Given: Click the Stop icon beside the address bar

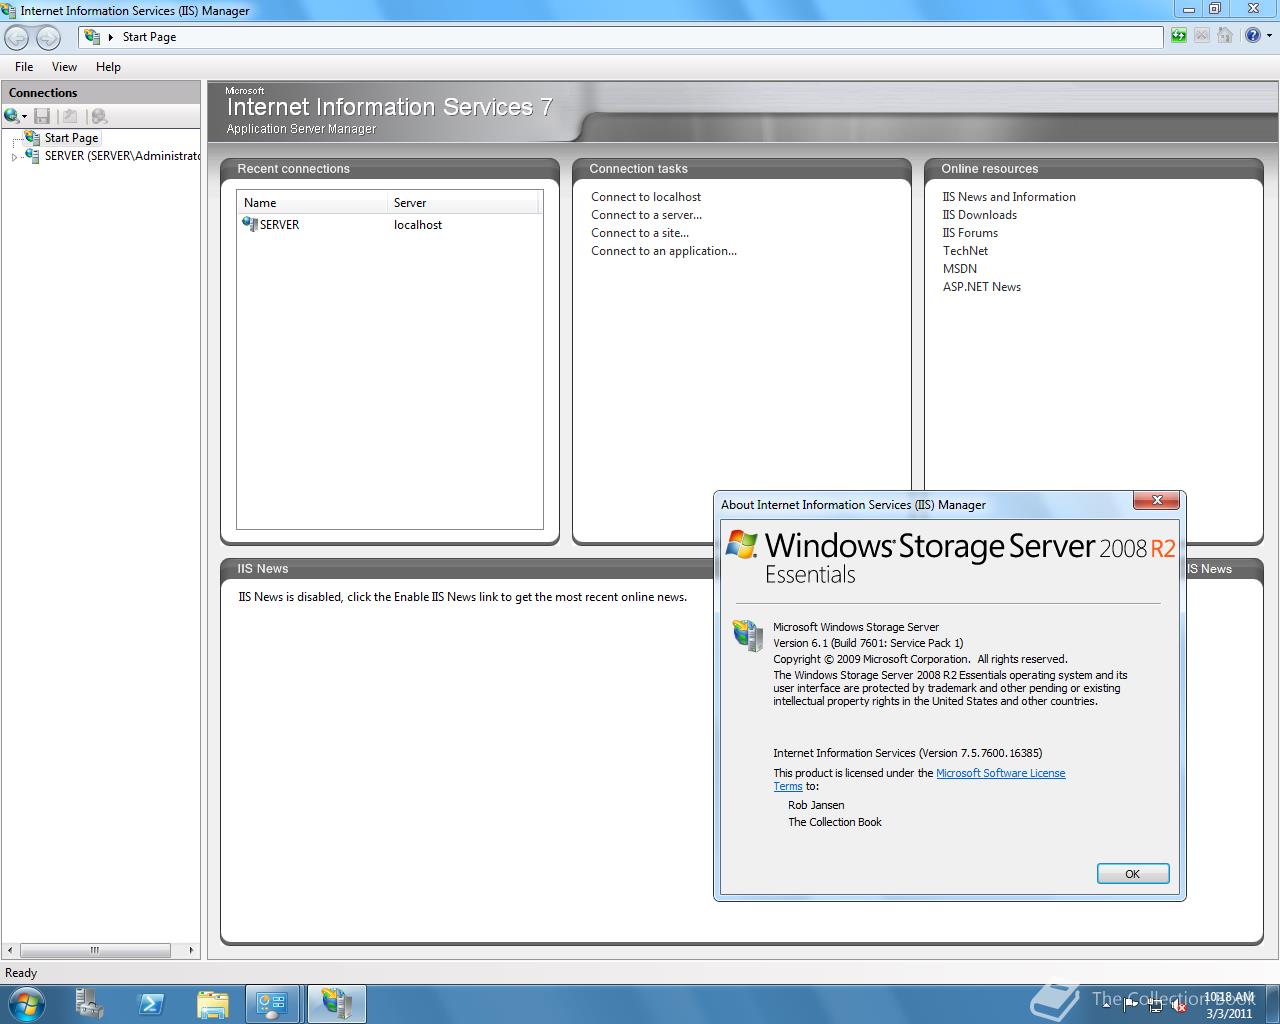Looking at the screenshot, I should tap(1201, 36).
